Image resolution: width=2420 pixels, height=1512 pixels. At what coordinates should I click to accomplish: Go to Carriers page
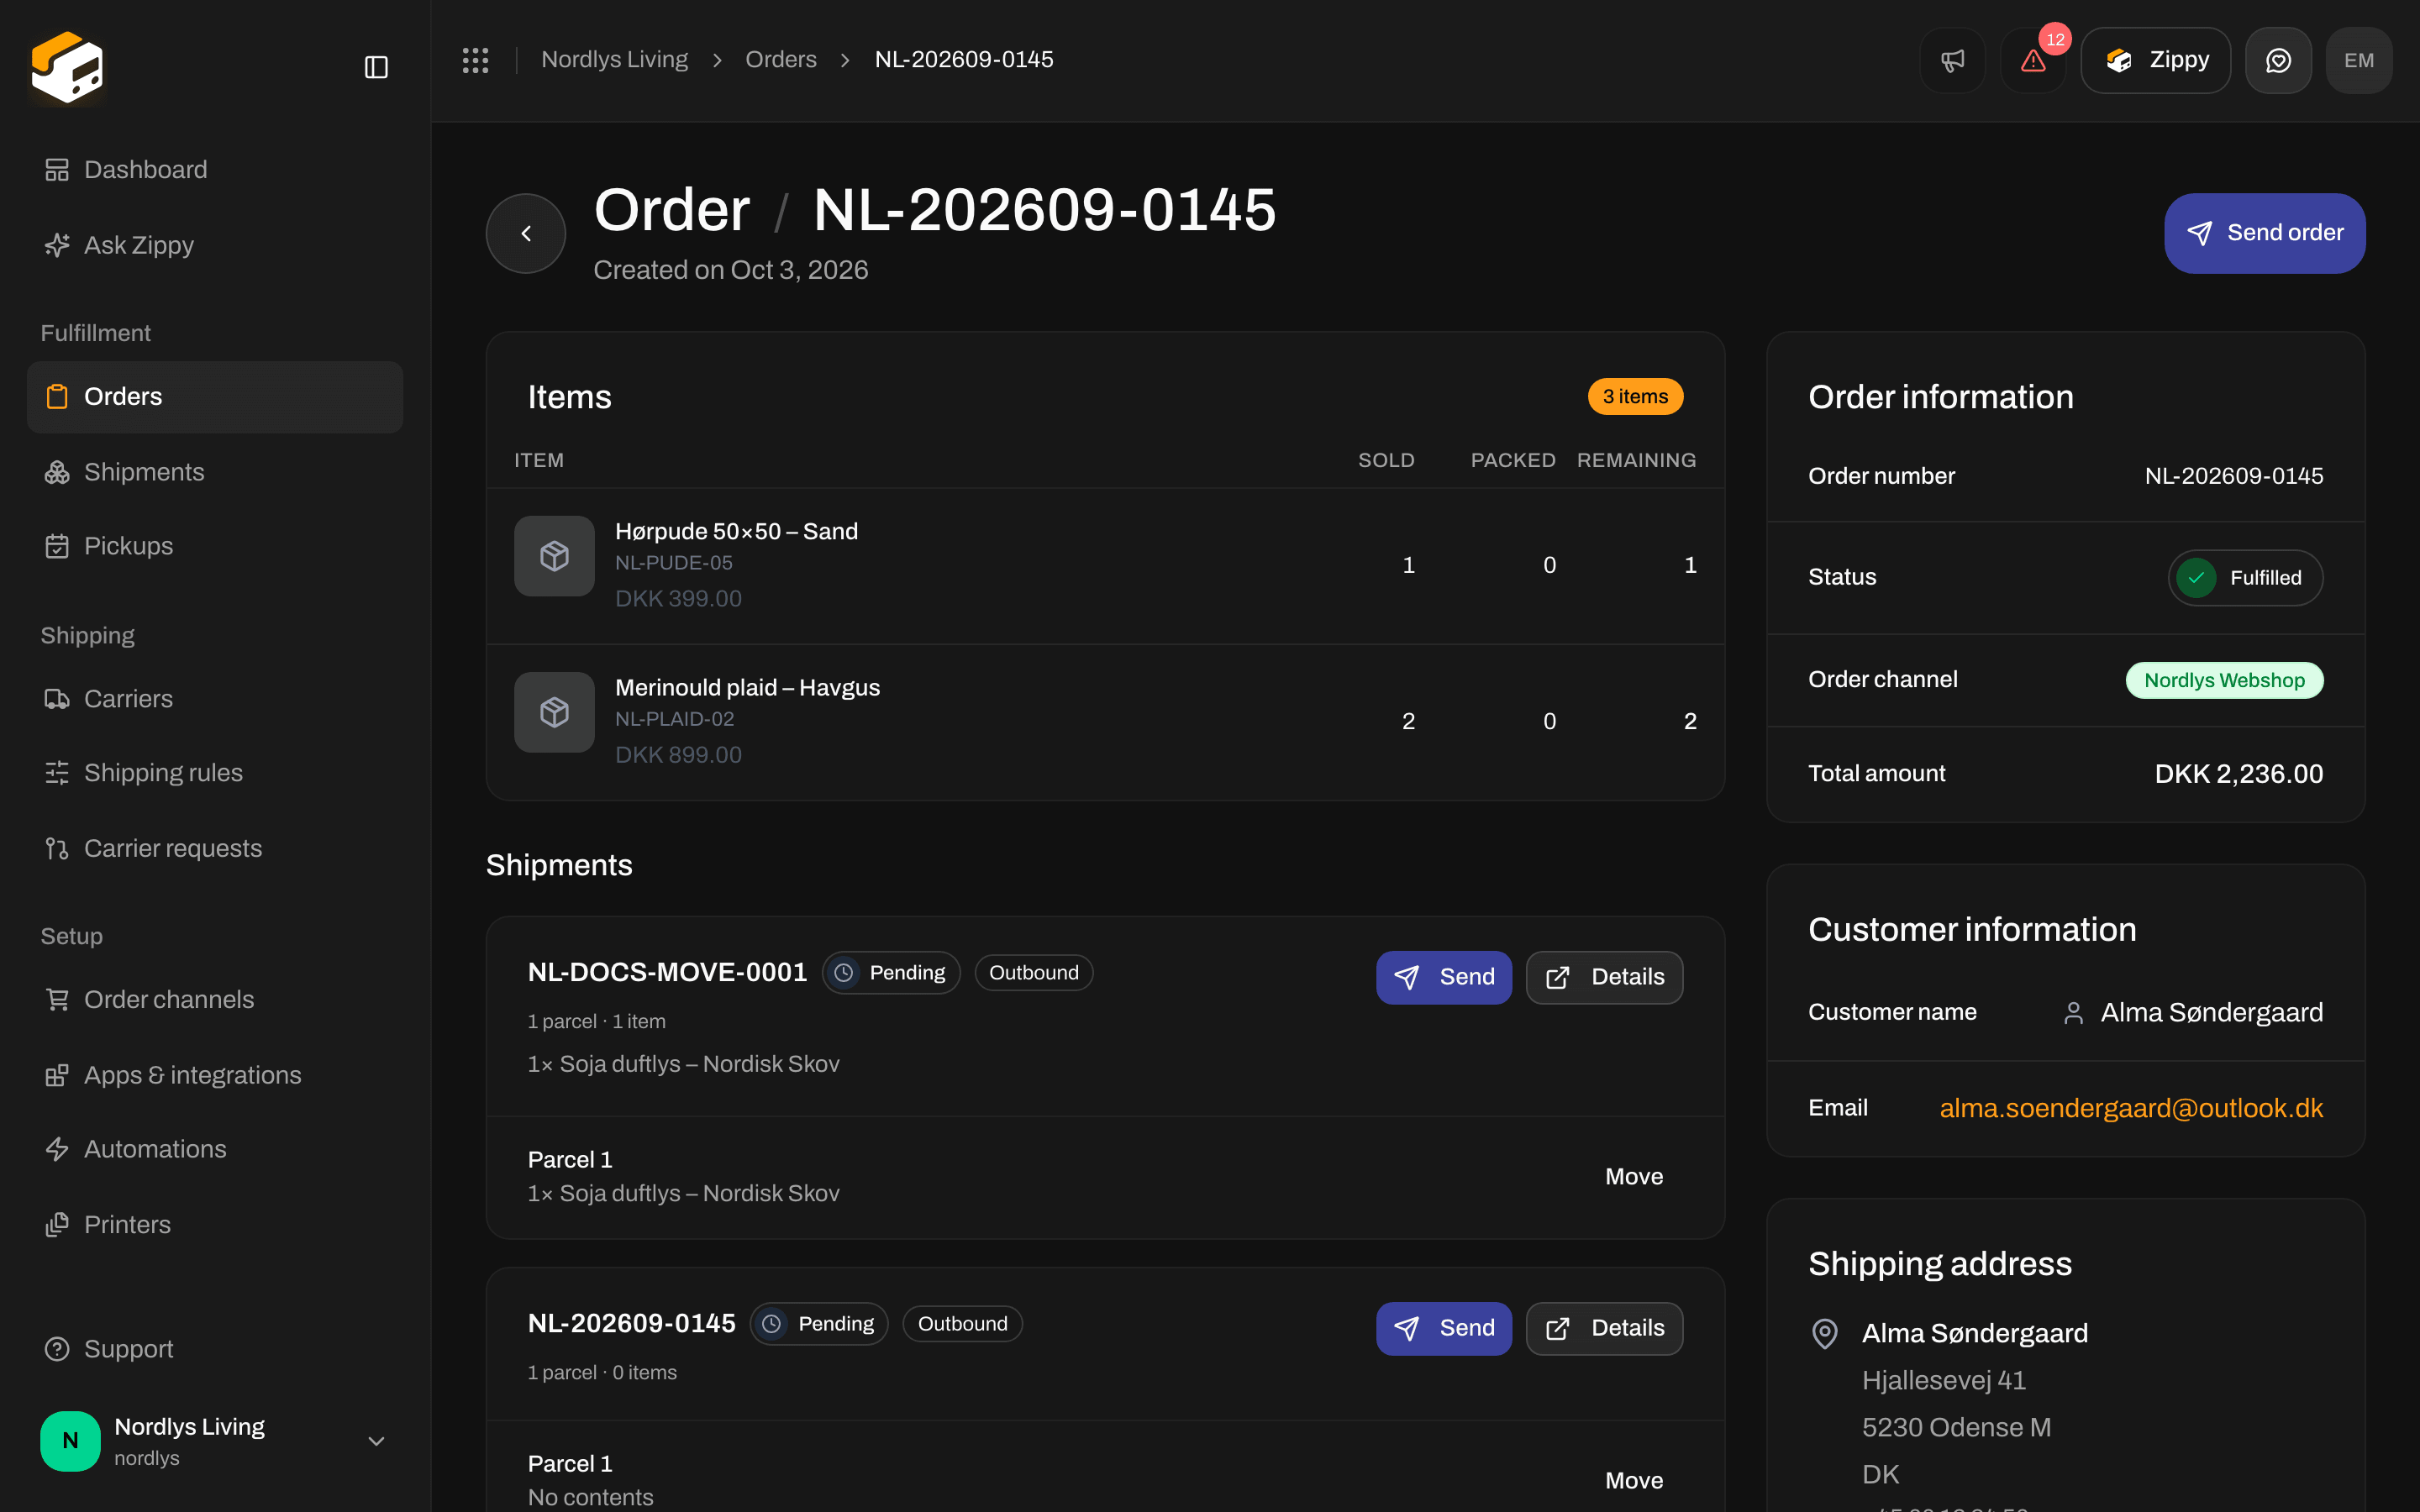coord(215,699)
